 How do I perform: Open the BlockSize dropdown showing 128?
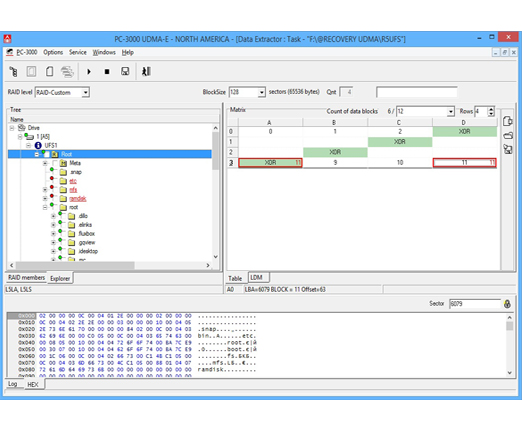click(262, 92)
